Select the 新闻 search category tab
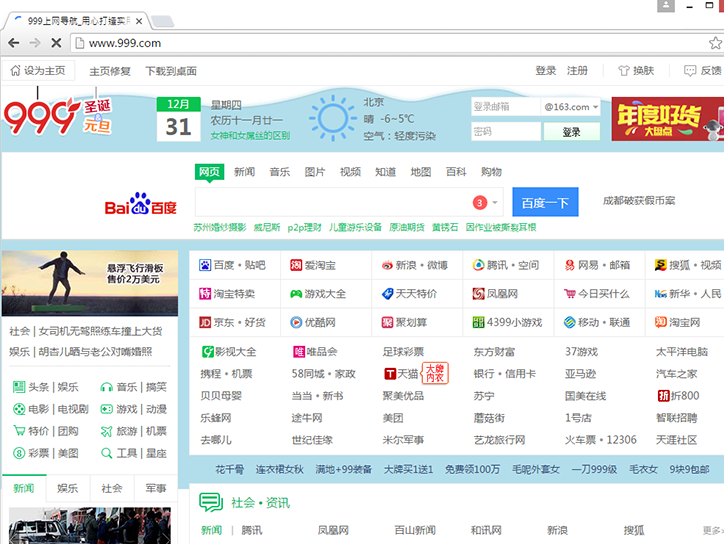This screenshot has height=544, width=724. 244,172
